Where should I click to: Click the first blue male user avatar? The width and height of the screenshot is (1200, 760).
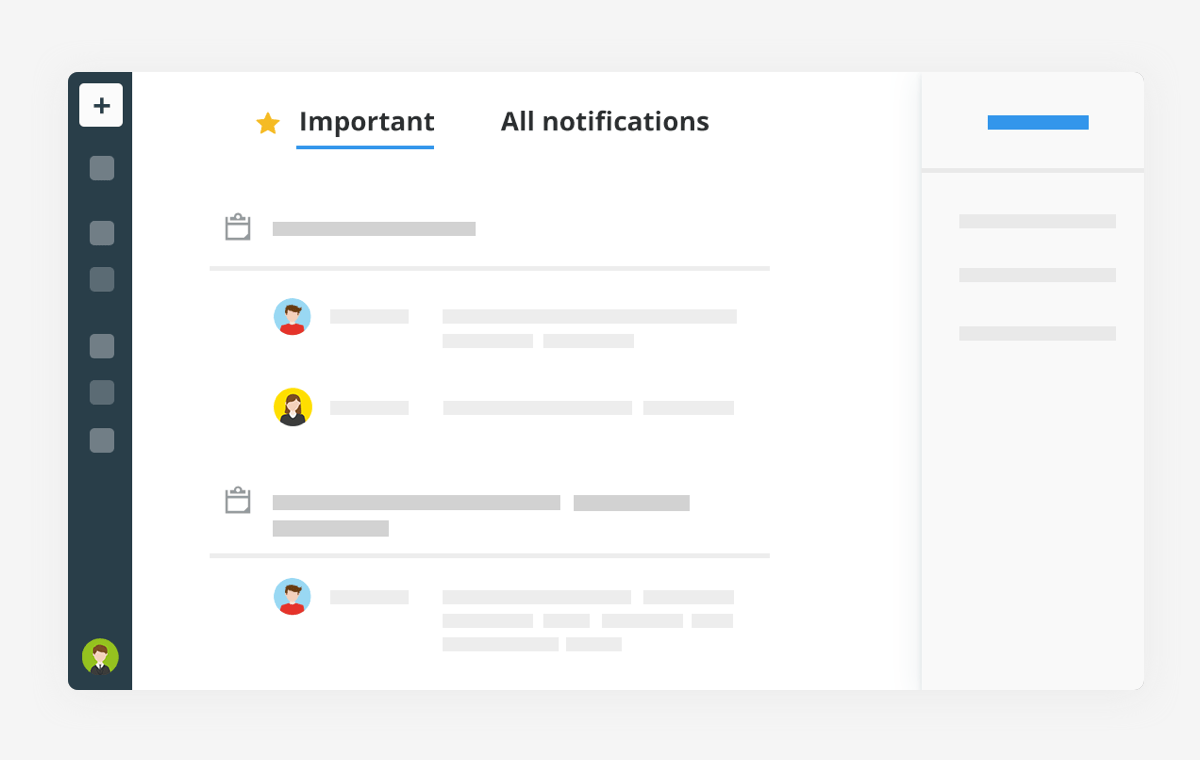point(292,316)
